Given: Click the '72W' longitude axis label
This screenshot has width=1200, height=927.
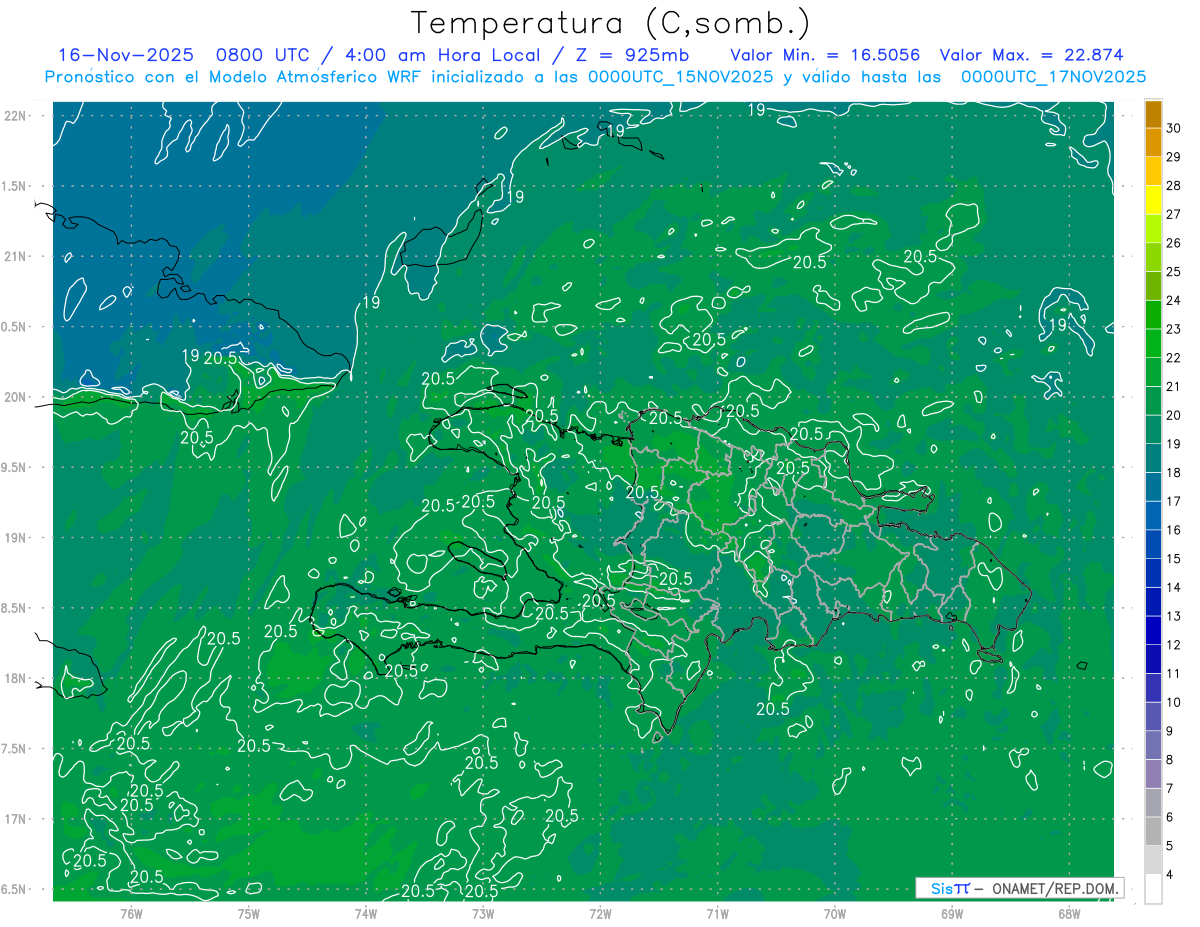Looking at the screenshot, I should (x=600, y=913).
